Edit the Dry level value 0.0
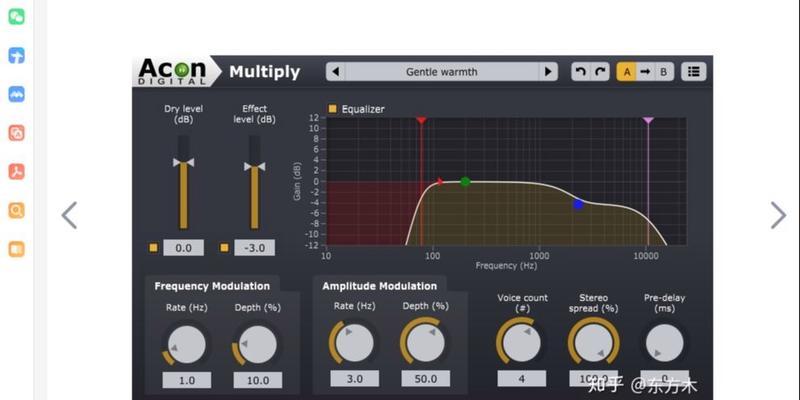800x400 pixels. point(183,248)
